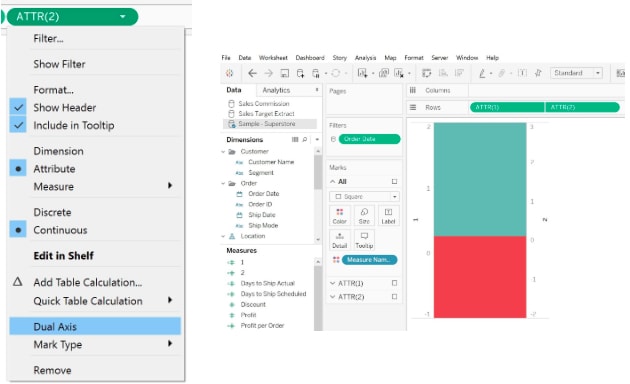
Task: Collapse the Order folder in Dimensions
Action: point(223,184)
